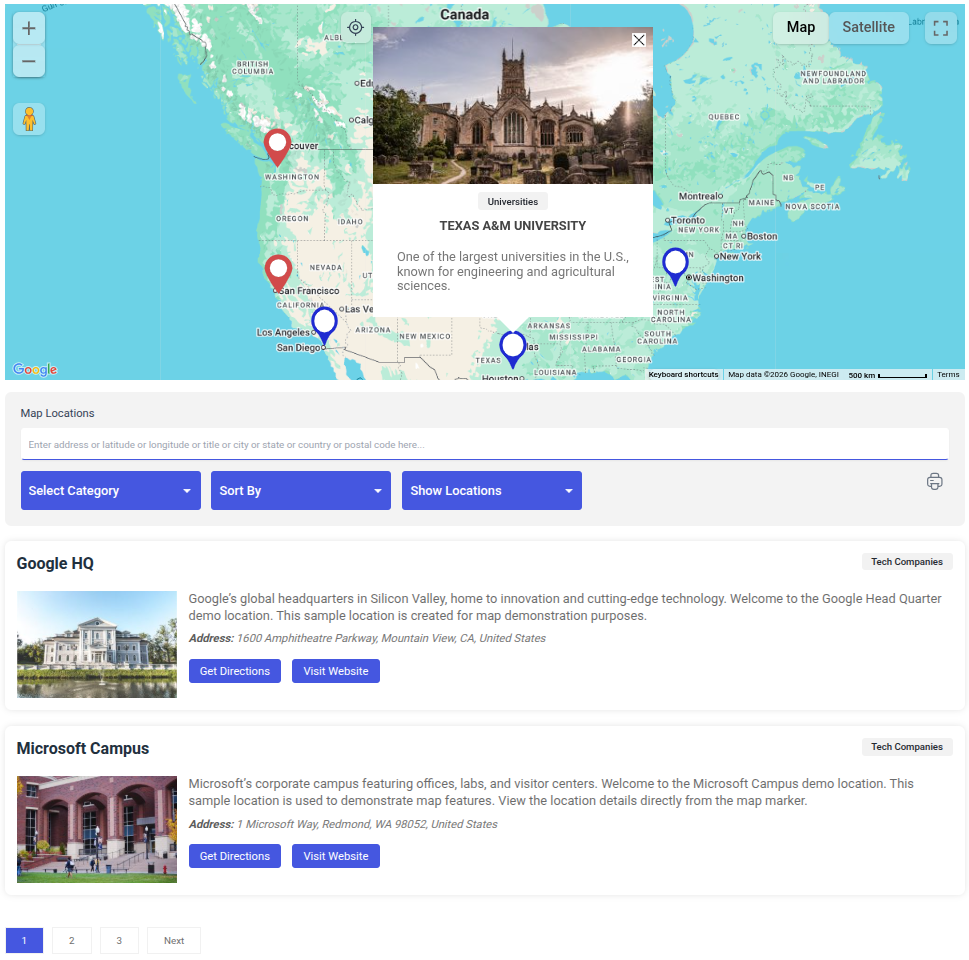This screenshot has width=969, height=960.
Task: Open map Terms link
Action: (948, 375)
